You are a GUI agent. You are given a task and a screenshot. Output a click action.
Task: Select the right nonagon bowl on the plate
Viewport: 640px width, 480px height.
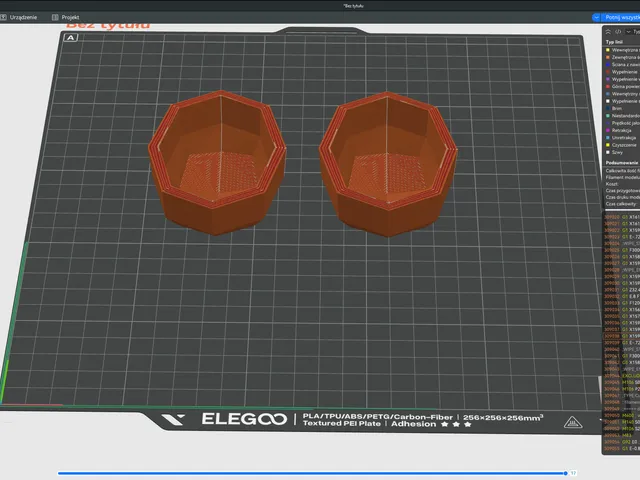point(388,163)
